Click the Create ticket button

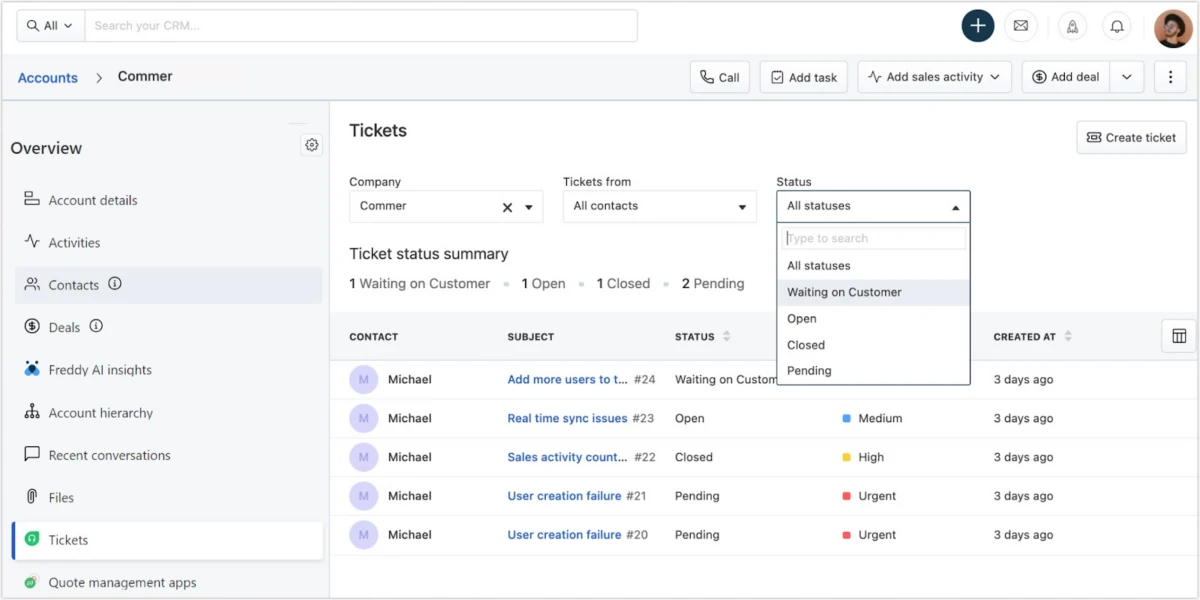1131,138
